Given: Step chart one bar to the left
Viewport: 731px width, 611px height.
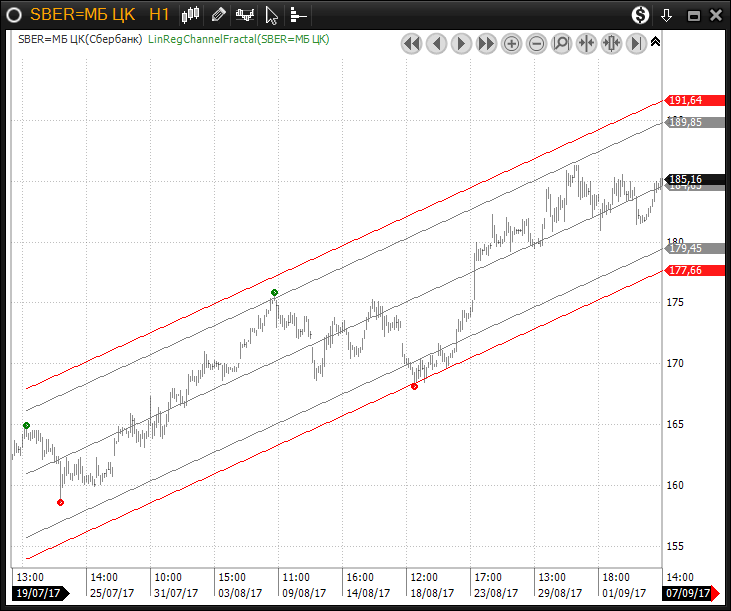Looking at the screenshot, I should pyautogui.click(x=436, y=43).
